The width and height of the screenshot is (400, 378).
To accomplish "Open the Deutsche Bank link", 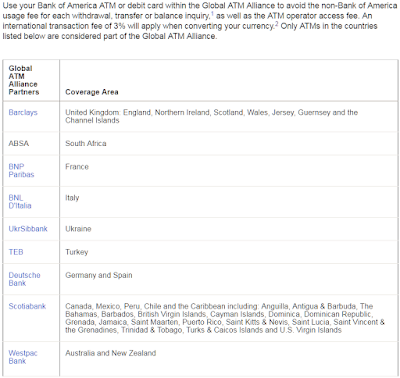I will [24, 279].
